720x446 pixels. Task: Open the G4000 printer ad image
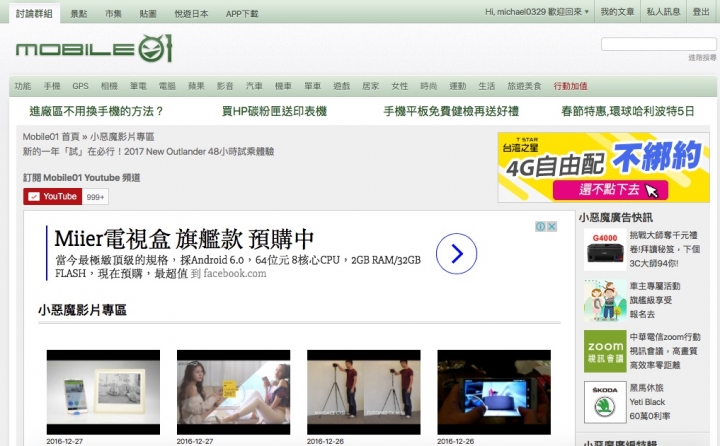(605, 249)
